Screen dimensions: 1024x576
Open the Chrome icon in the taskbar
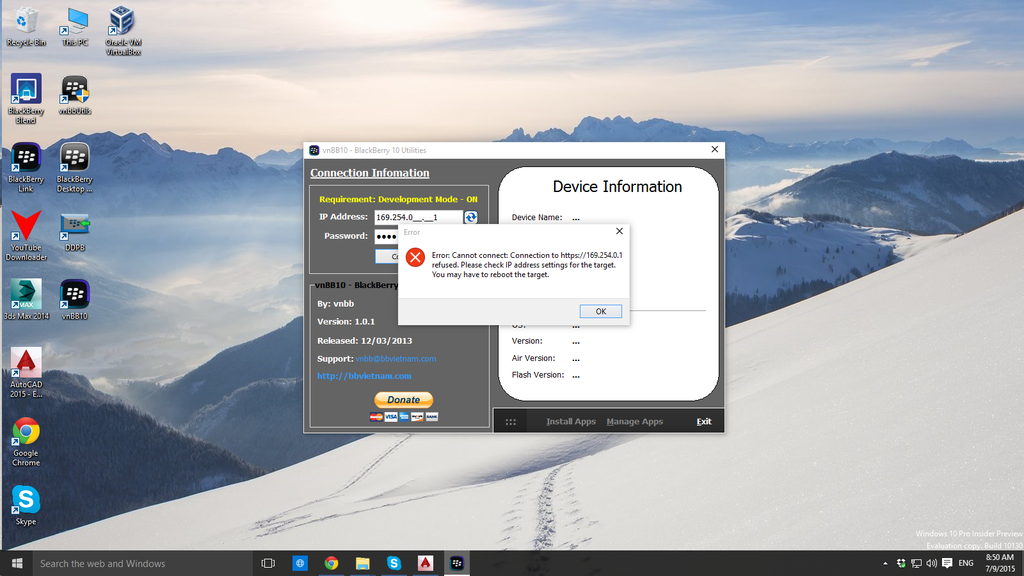pyautogui.click(x=331, y=563)
